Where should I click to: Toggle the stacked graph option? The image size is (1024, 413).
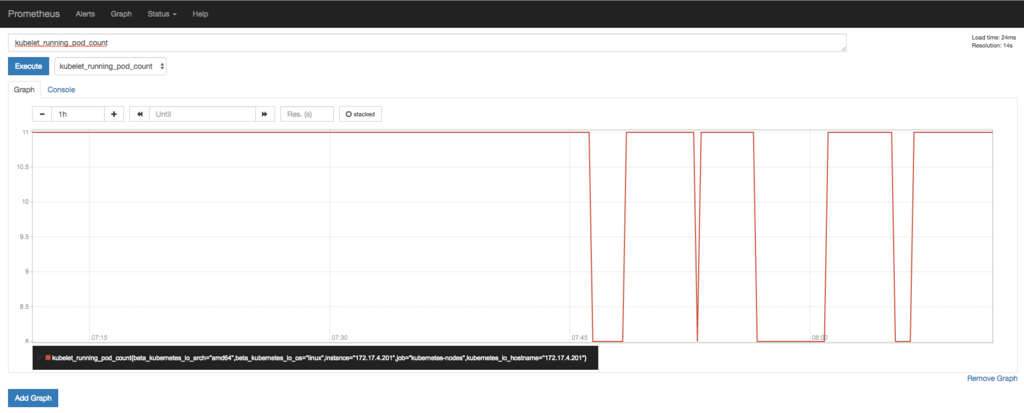[360, 114]
